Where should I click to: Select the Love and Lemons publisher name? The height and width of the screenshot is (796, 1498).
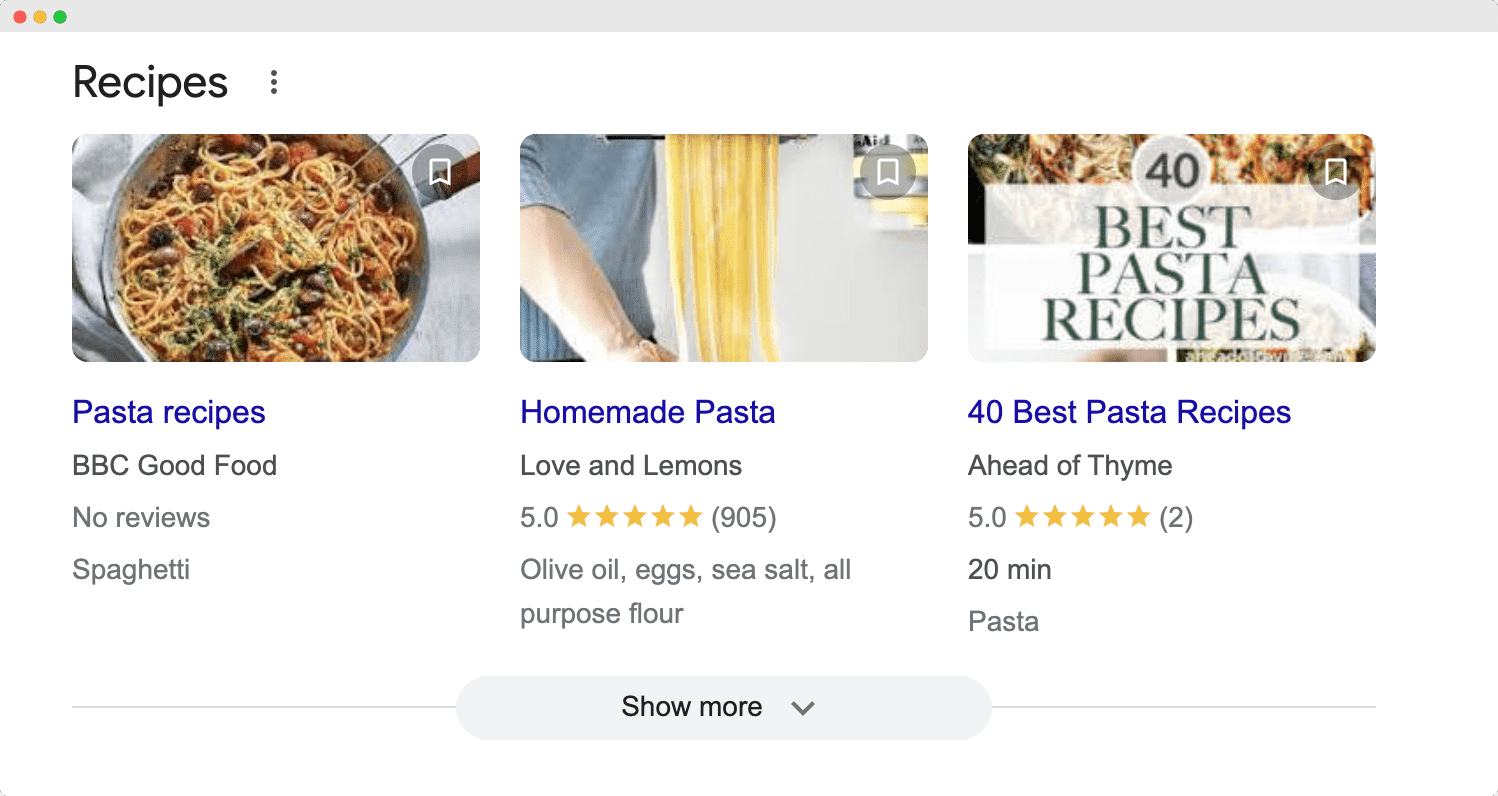tap(630, 465)
